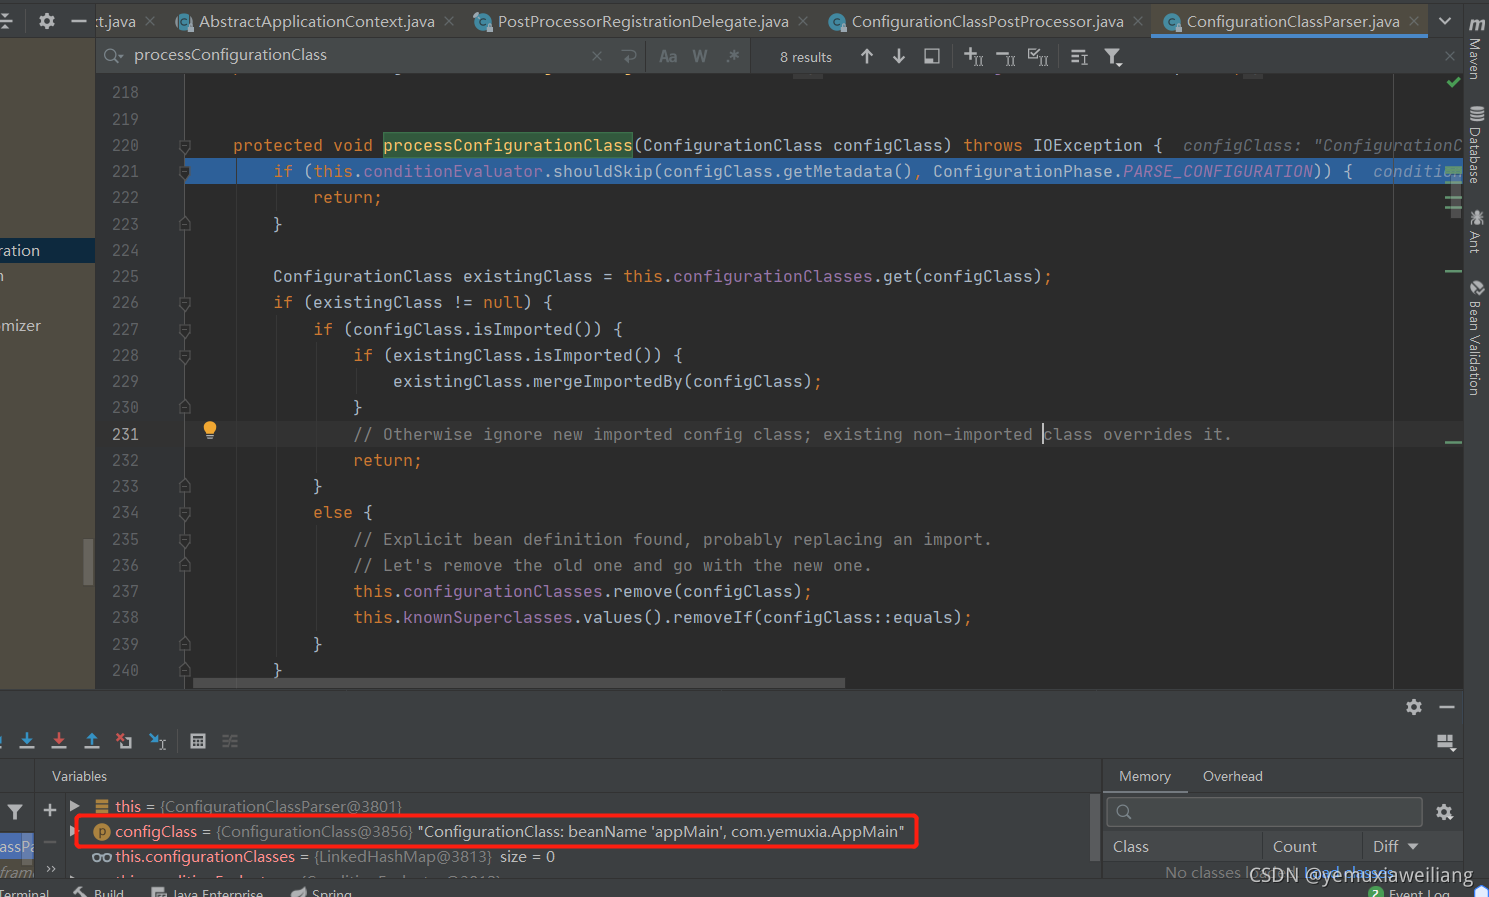Switch to ConfigurationClassPostProcessor.java tab

[x=987, y=21]
